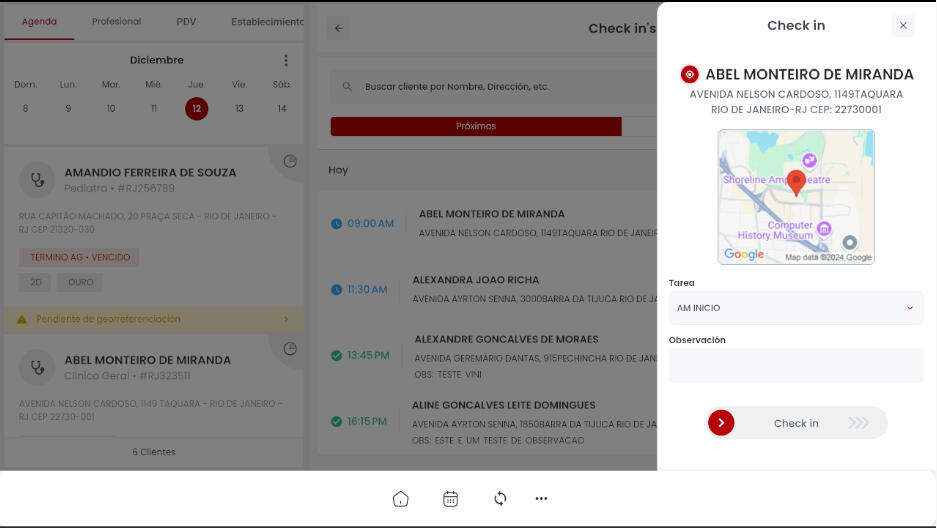This screenshot has width=937, height=528.
Task: Click the 6 Clientes counter text
Action: [x=154, y=452]
